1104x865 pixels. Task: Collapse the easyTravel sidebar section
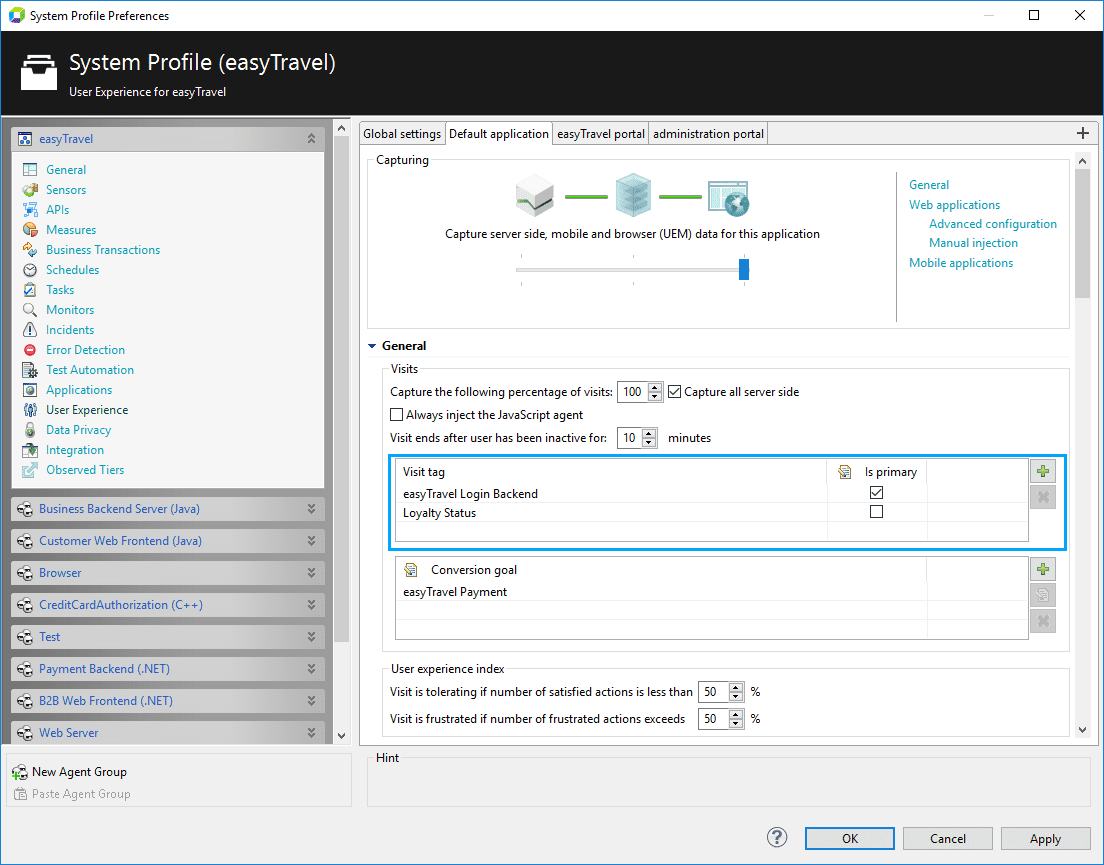311,139
